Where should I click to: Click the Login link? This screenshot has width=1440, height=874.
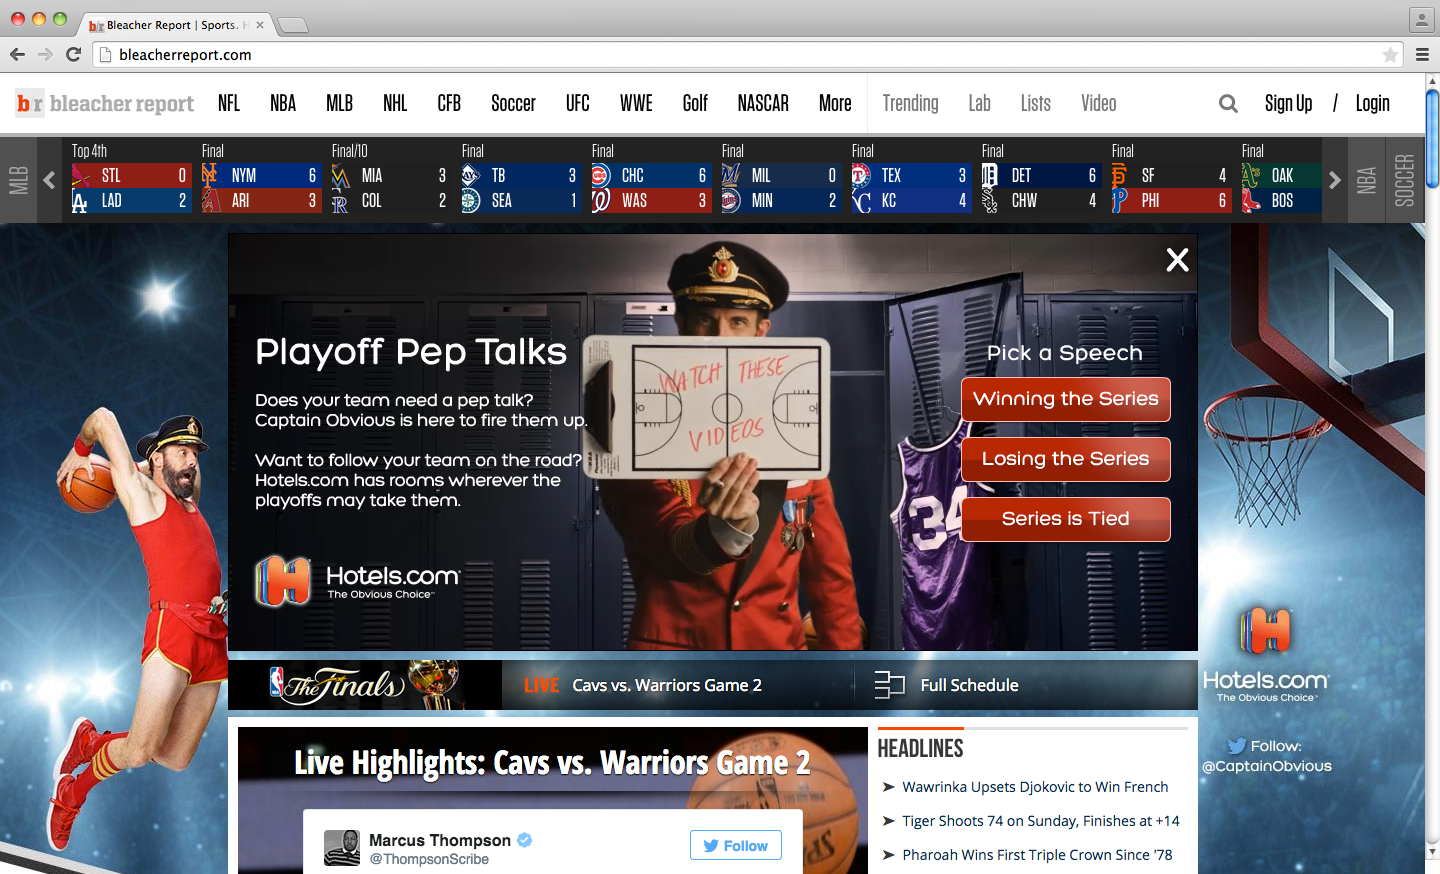1373,103
